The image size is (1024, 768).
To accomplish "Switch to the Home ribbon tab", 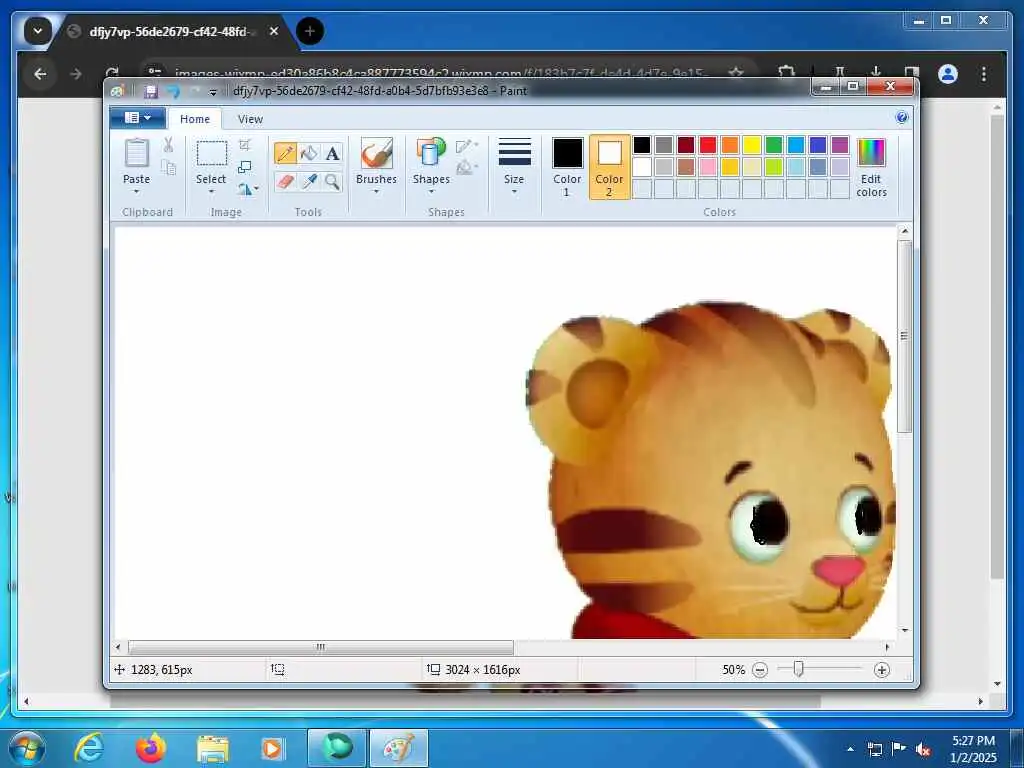I will (x=195, y=119).
